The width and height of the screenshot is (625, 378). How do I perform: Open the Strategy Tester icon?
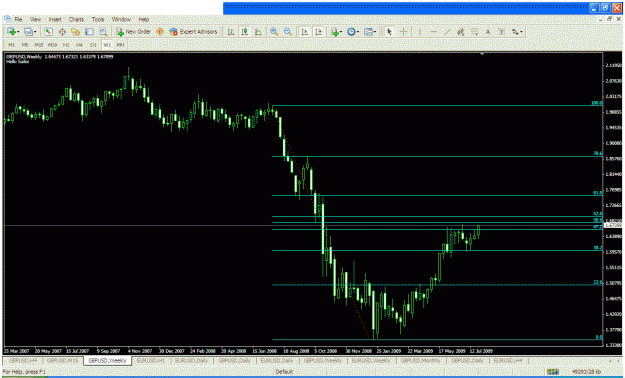(103, 32)
